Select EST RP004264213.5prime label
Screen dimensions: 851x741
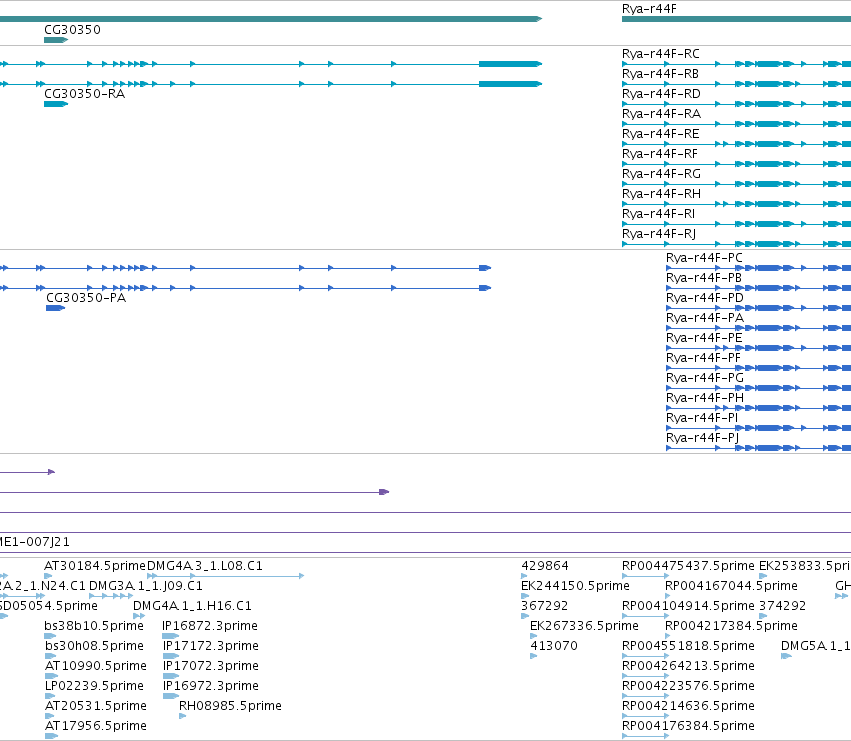pyautogui.click(x=688, y=666)
